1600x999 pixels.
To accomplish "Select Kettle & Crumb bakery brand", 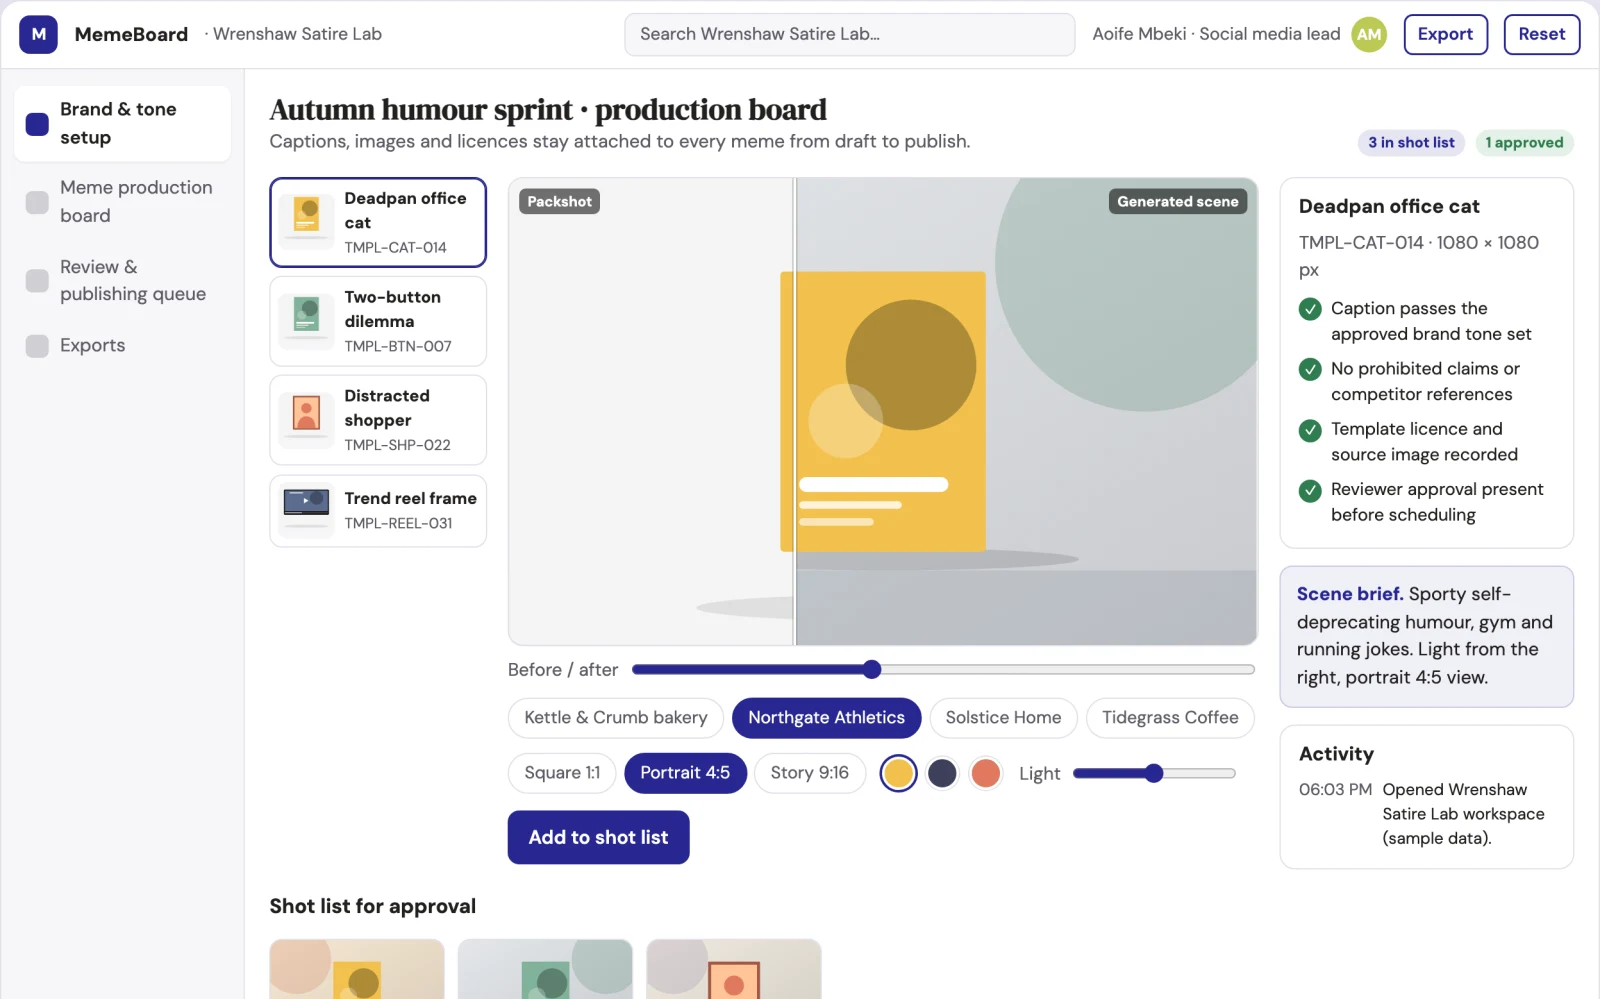I will click(616, 718).
